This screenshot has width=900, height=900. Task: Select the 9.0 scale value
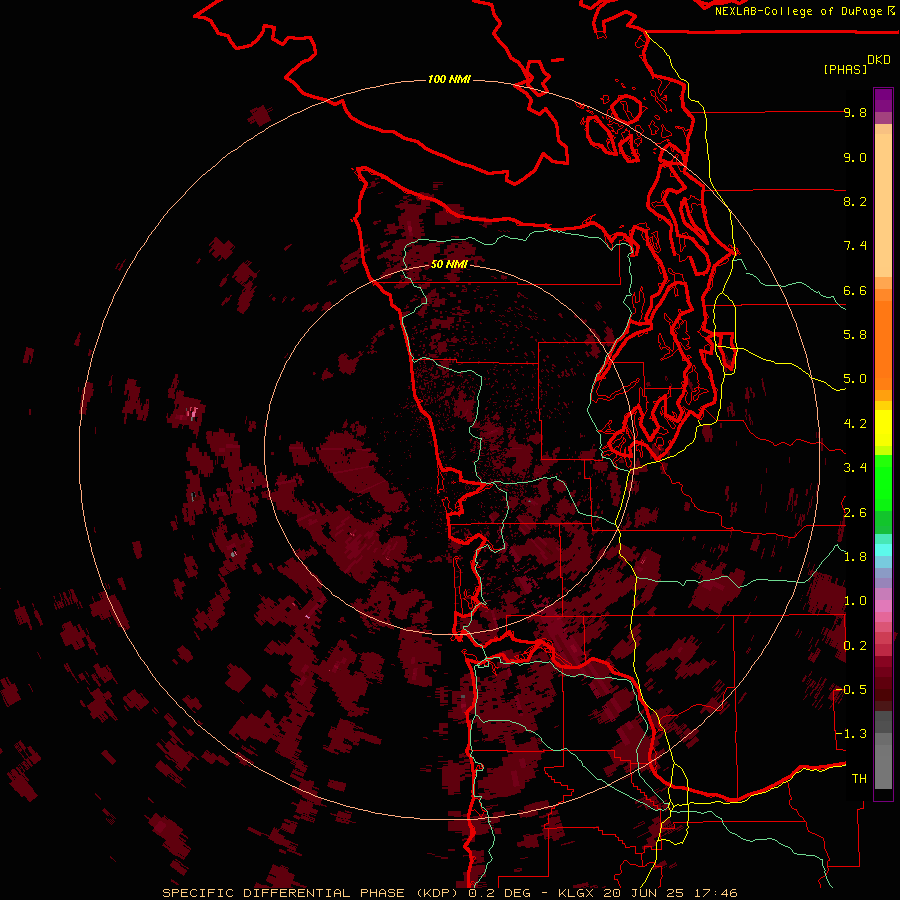pos(855,157)
